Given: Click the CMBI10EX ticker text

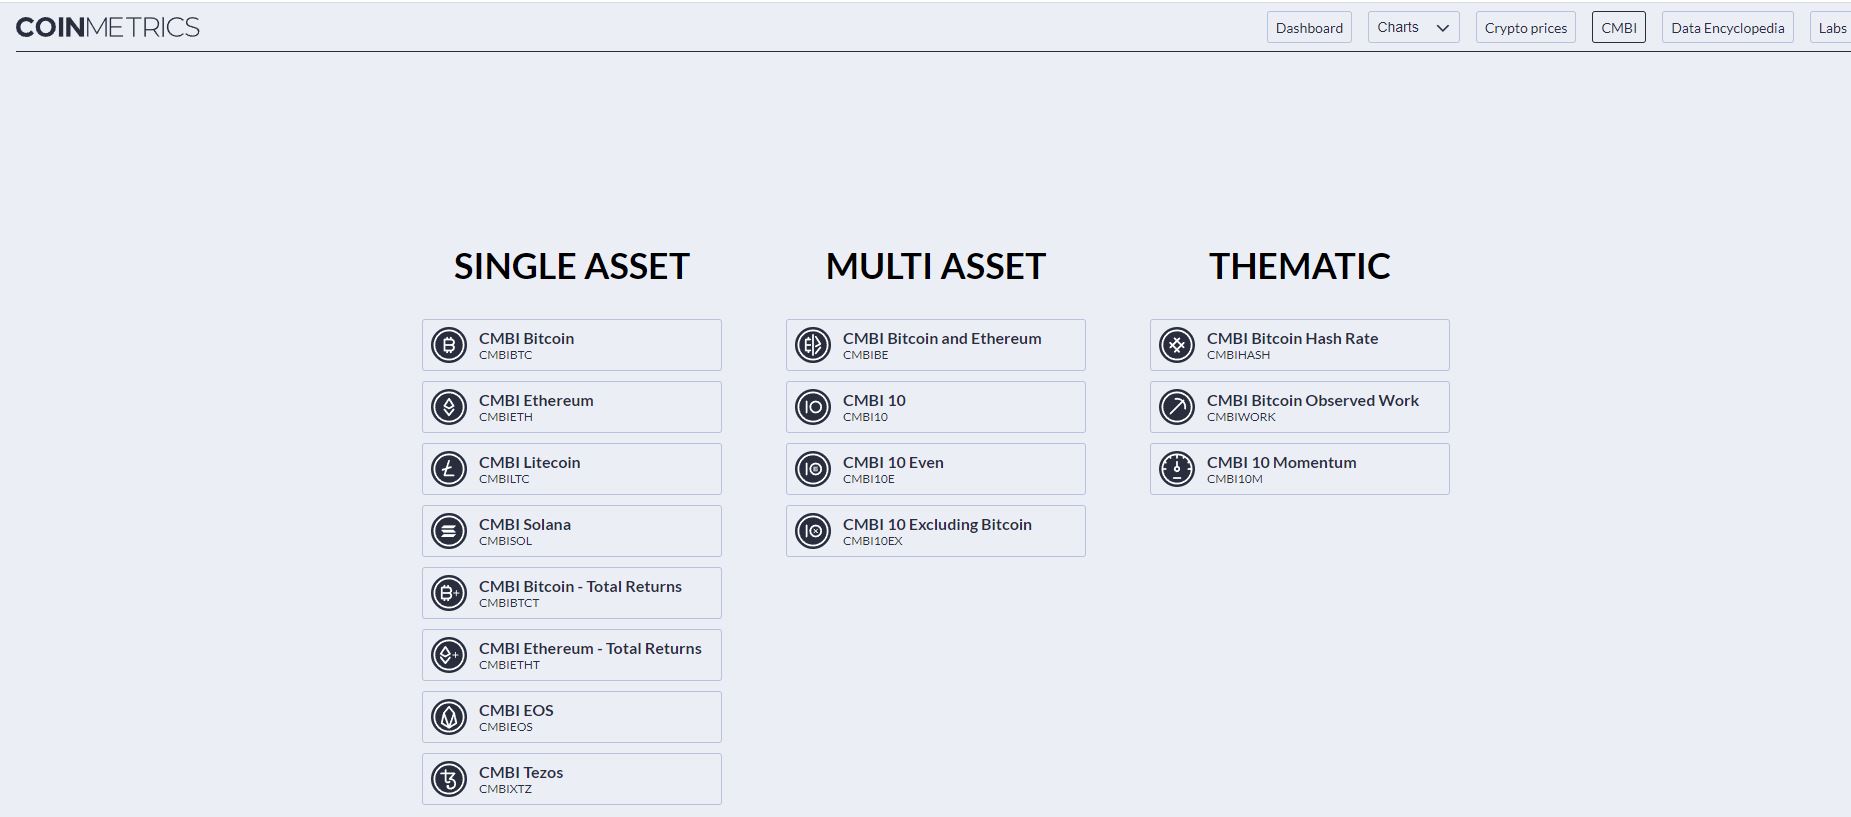Looking at the screenshot, I should point(872,541).
